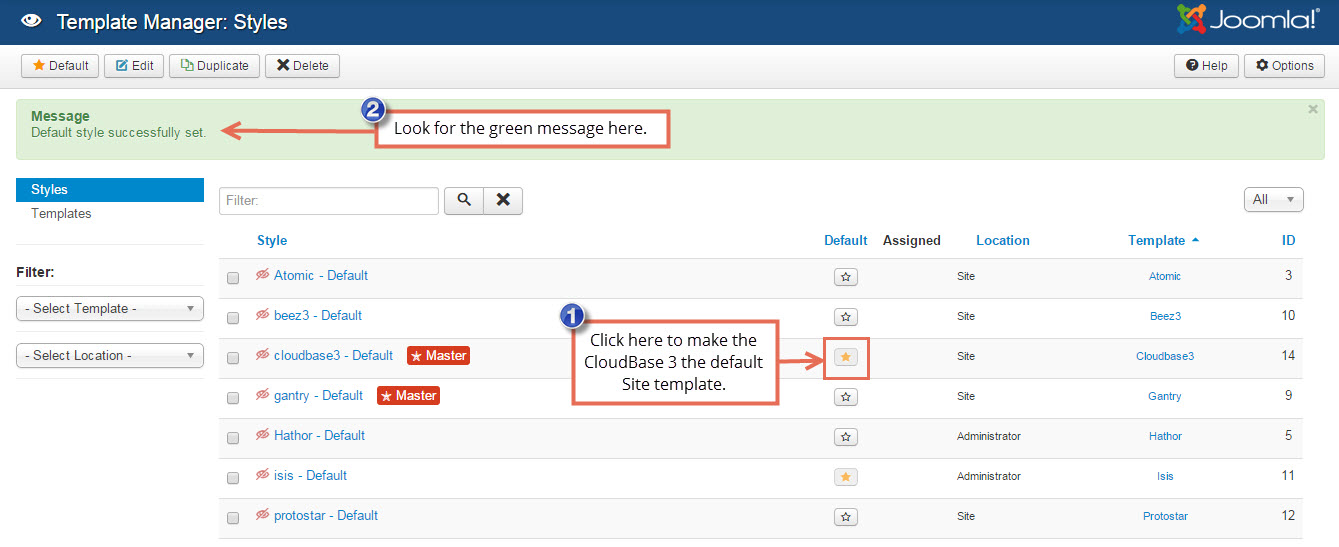1339x547 pixels.
Task: Click the preview eye icon beside isis - Default
Action: 263,475
